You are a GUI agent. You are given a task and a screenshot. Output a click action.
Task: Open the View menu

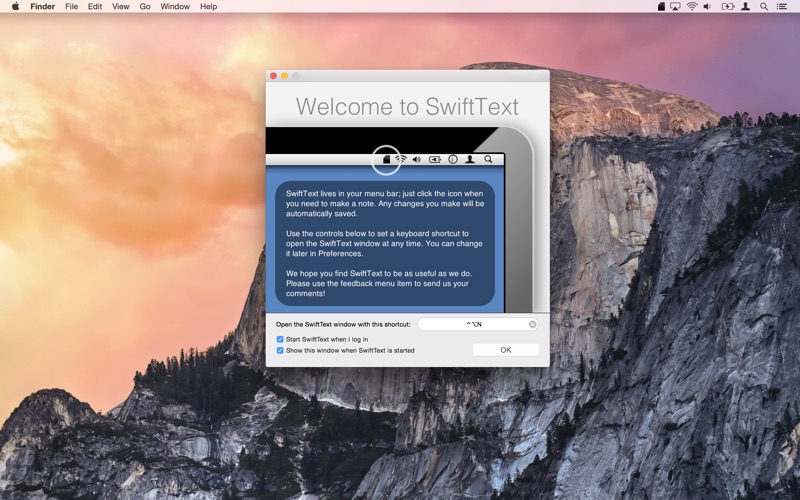[x=120, y=7]
